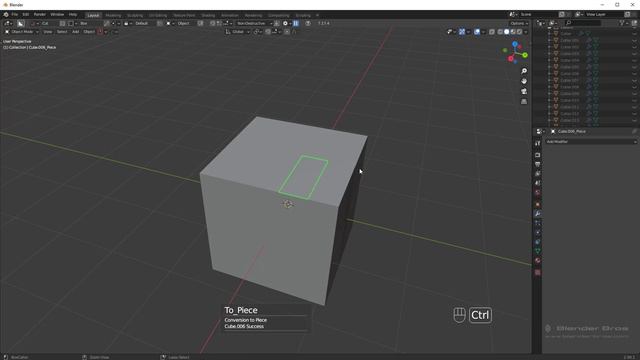Open the viewport Add menu

76,31
